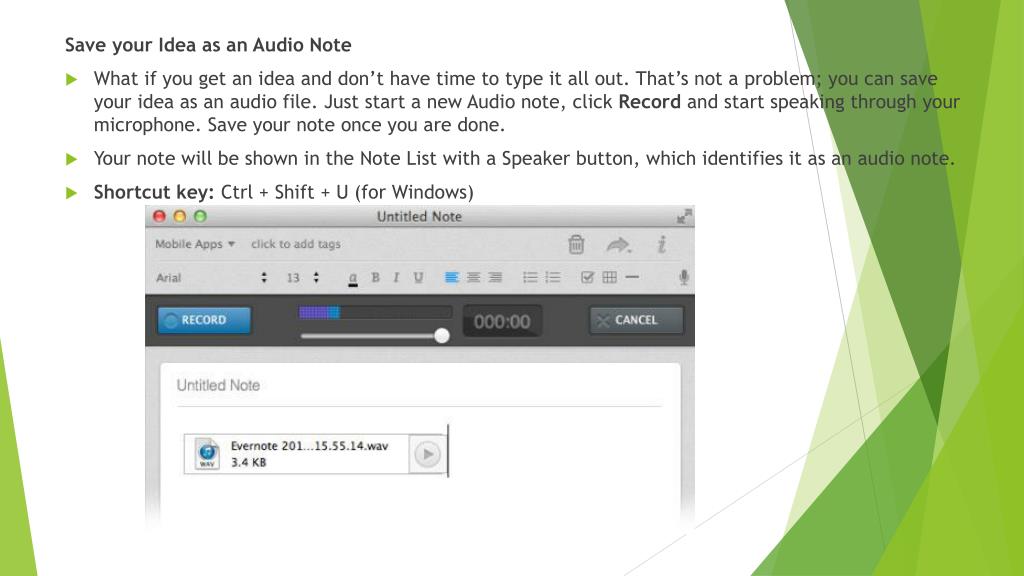Click the Untitled Note title field
The image size is (1024, 576).
[x=418, y=385]
